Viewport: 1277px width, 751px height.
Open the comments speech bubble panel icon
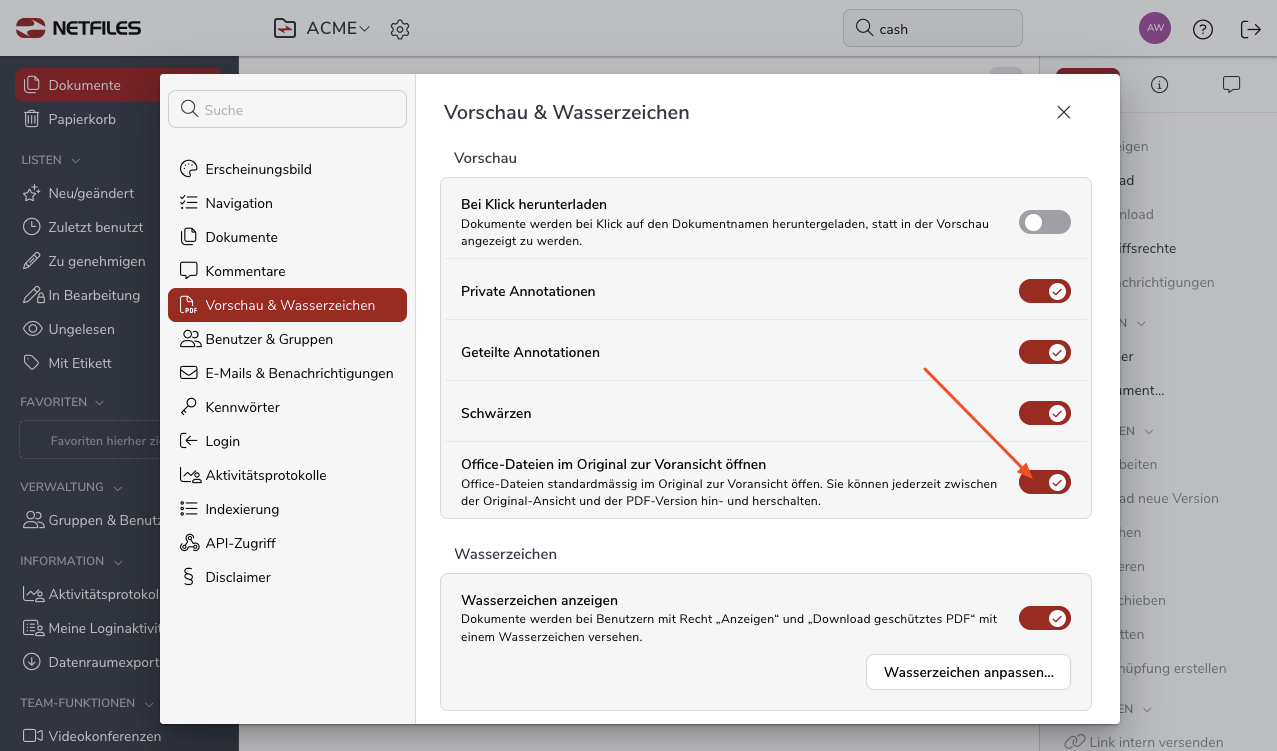[x=1231, y=85]
